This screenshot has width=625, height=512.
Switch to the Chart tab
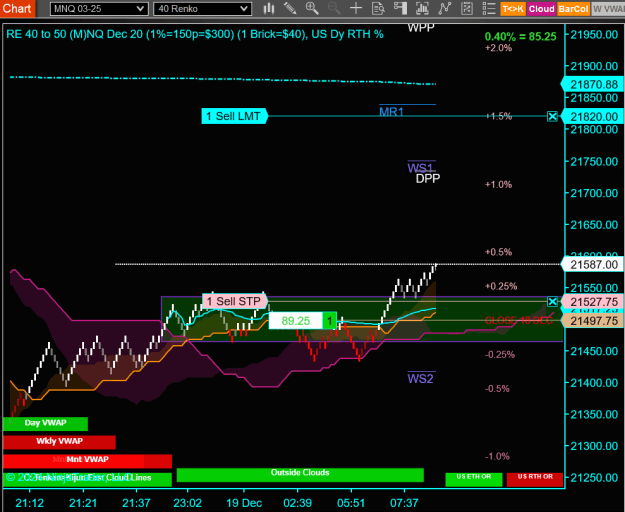coord(17,8)
